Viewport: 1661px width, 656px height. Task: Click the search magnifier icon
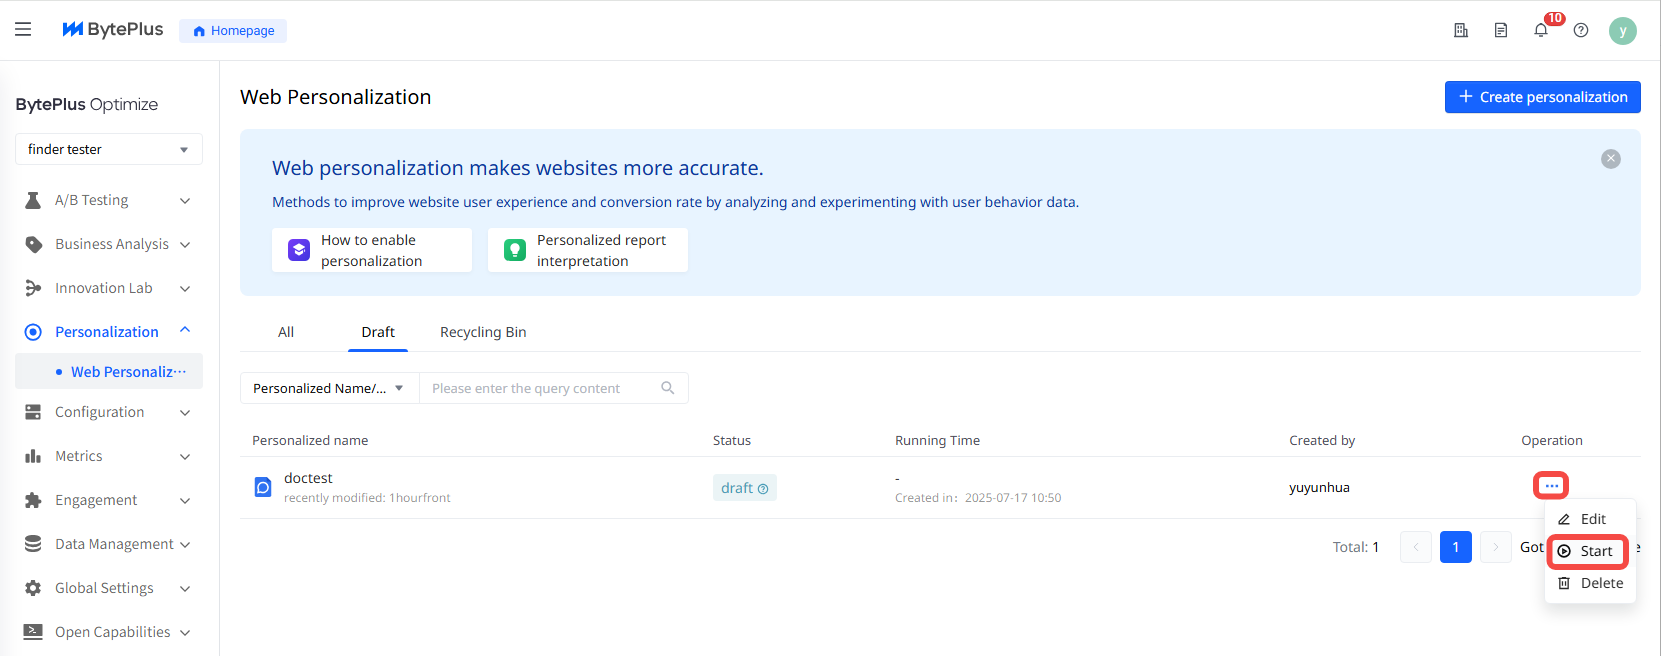pos(668,388)
